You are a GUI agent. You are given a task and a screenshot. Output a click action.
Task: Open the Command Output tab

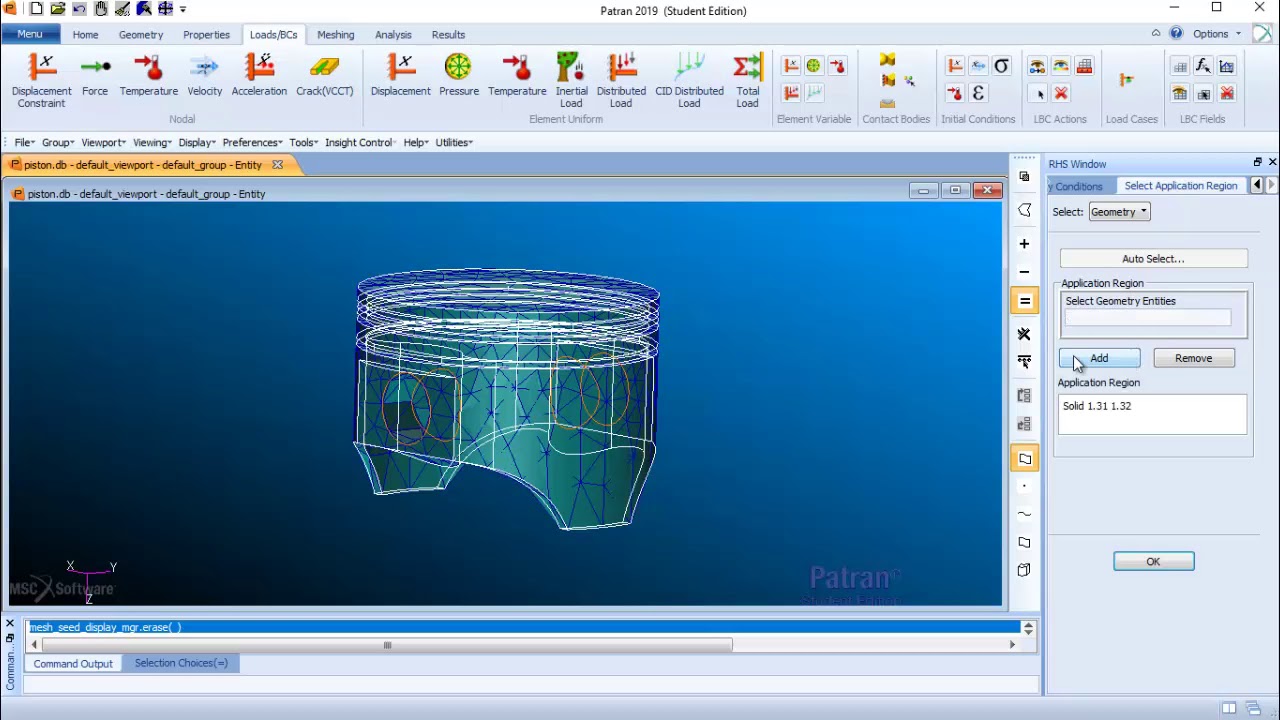(73, 664)
